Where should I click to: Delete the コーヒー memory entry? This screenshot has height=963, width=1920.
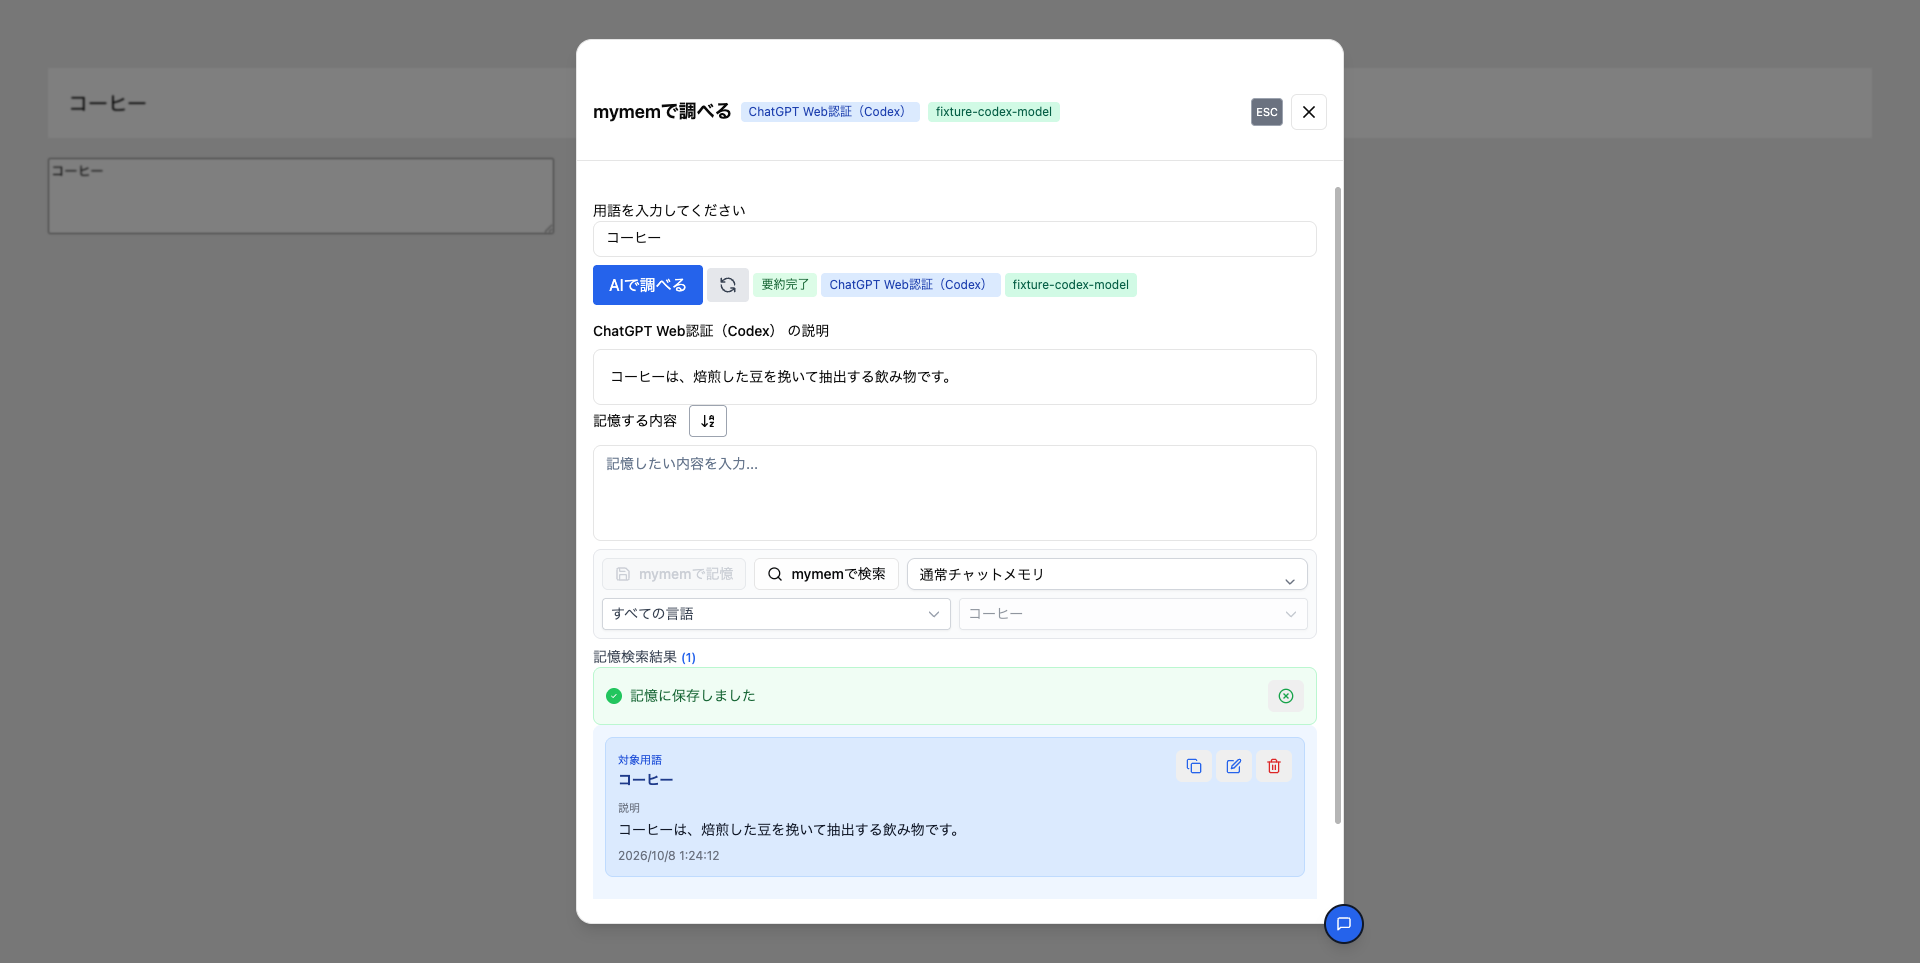[1274, 766]
